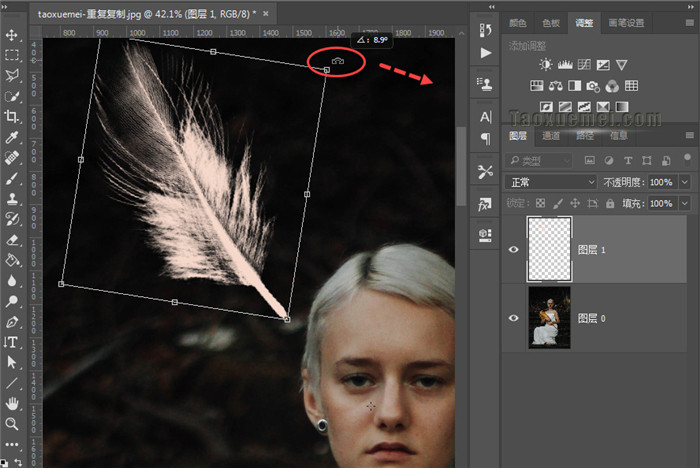Select the Blur tool
Image resolution: width=700 pixels, height=468 pixels.
click(12, 281)
